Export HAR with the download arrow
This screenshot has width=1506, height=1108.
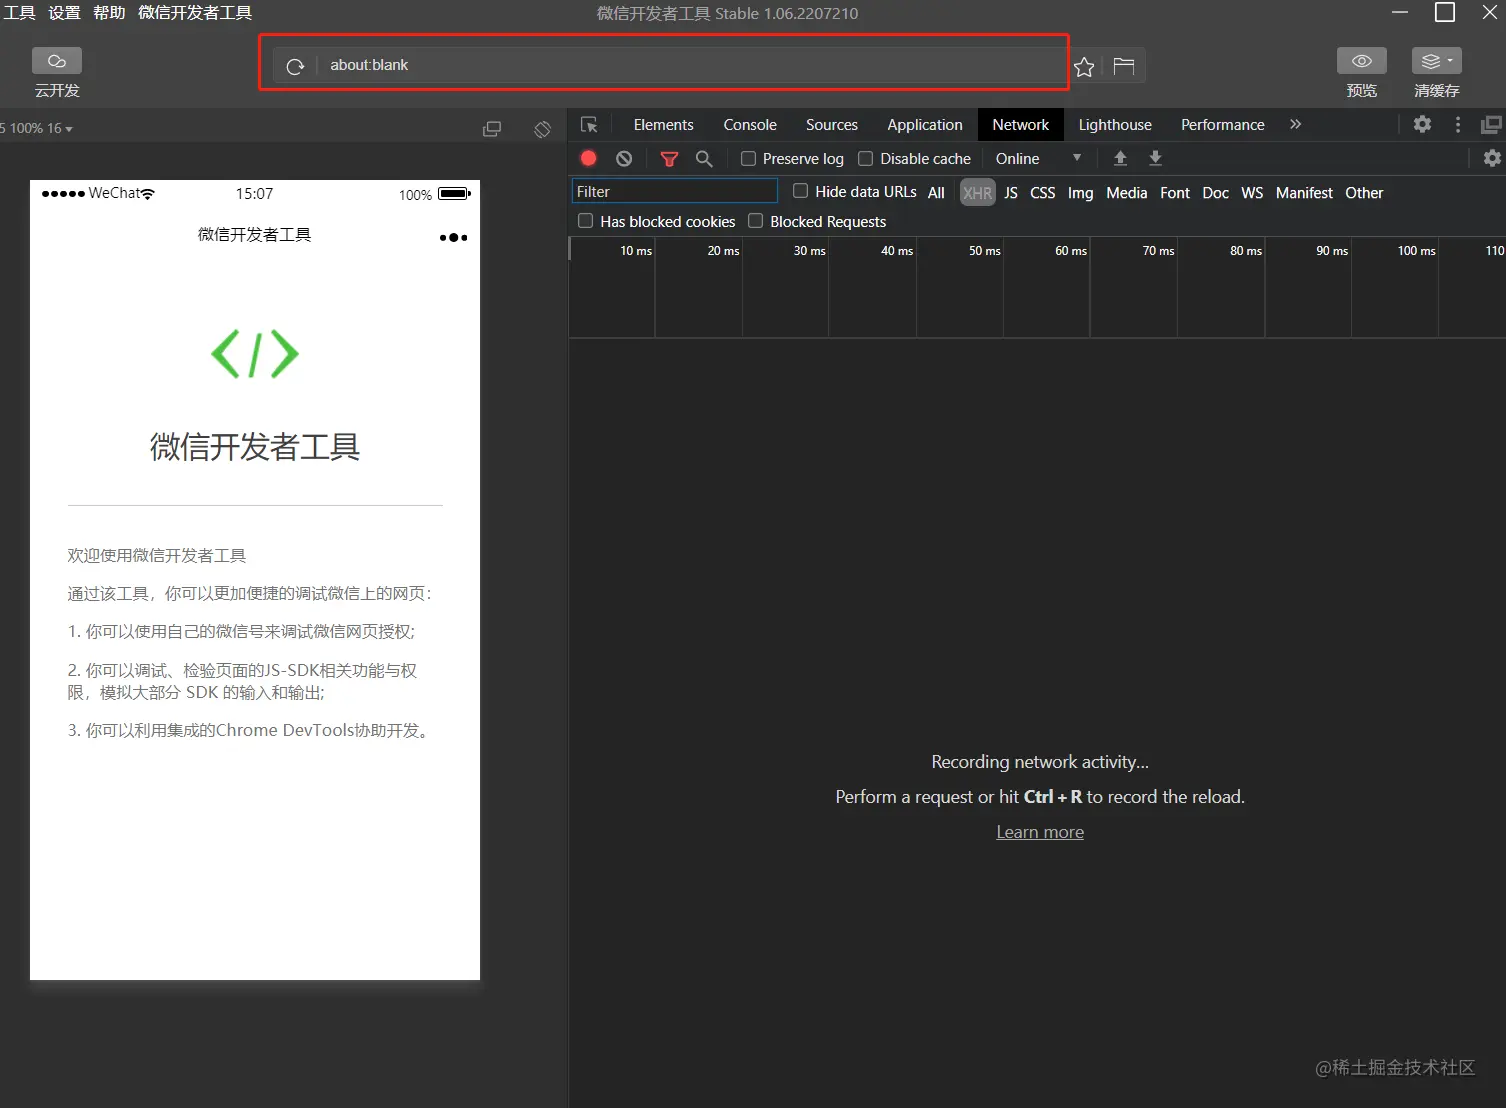pos(1155,158)
